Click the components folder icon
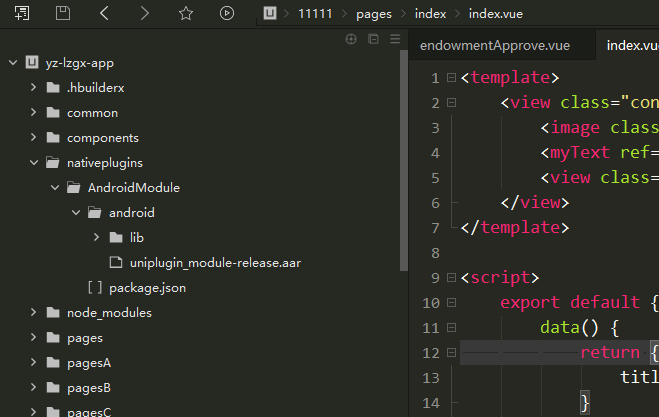659x417 pixels. 53,137
